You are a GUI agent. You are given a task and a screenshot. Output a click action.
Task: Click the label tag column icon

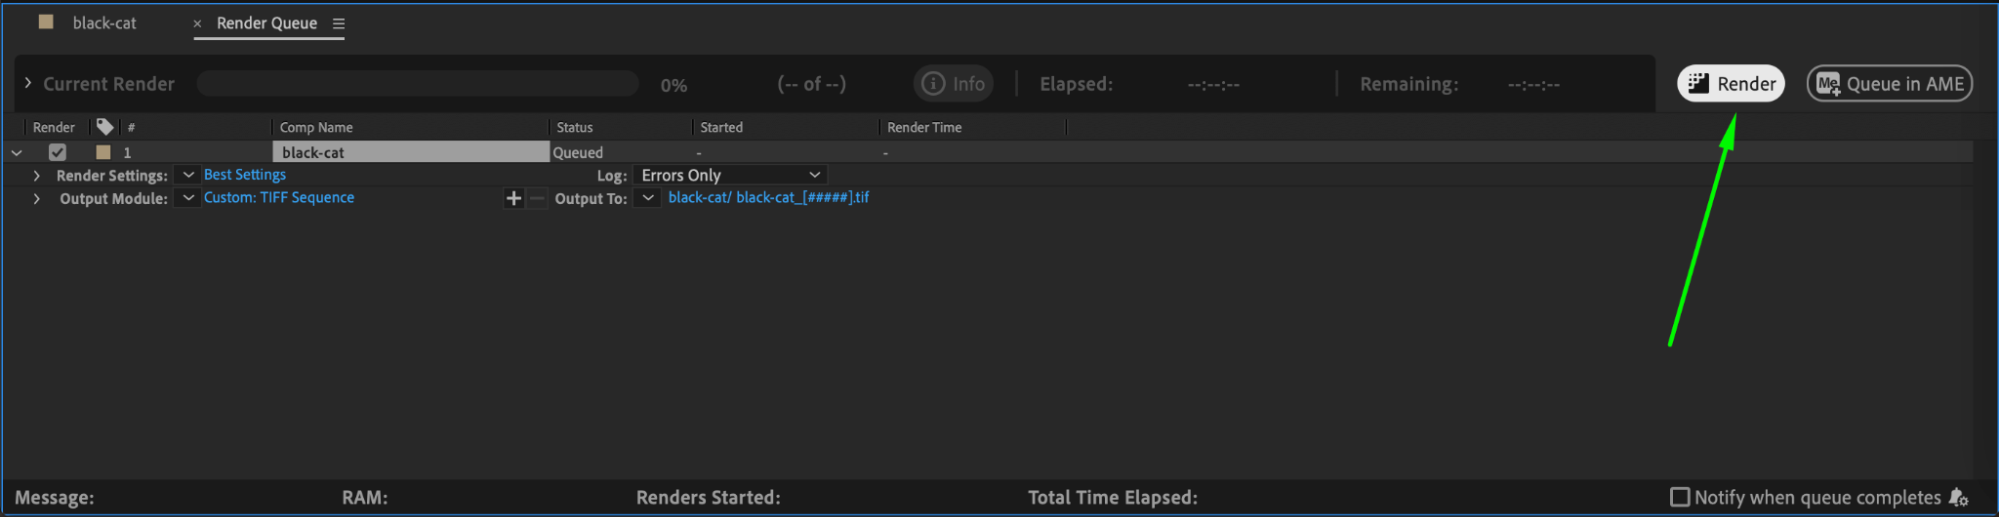pos(104,127)
